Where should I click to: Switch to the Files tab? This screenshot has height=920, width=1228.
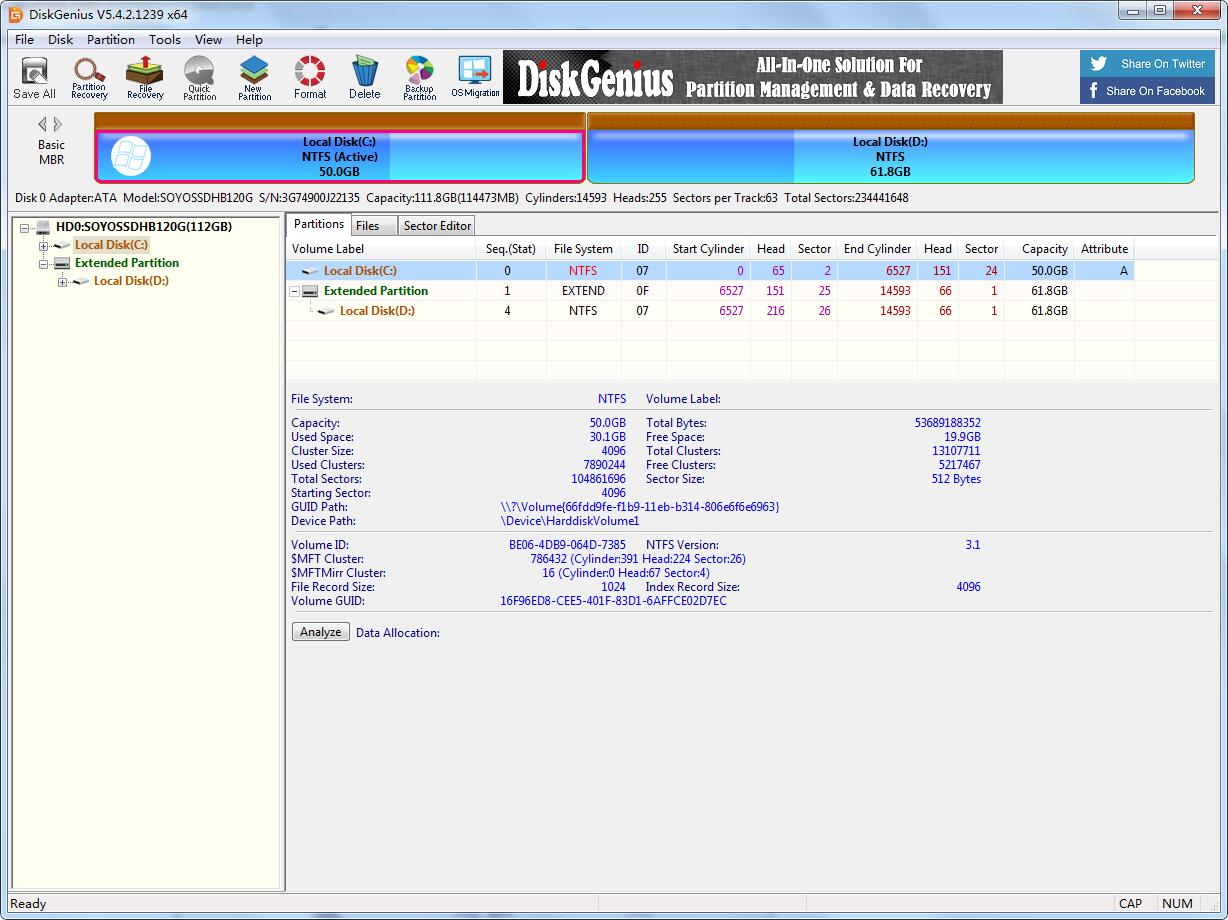tap(368, 226)
